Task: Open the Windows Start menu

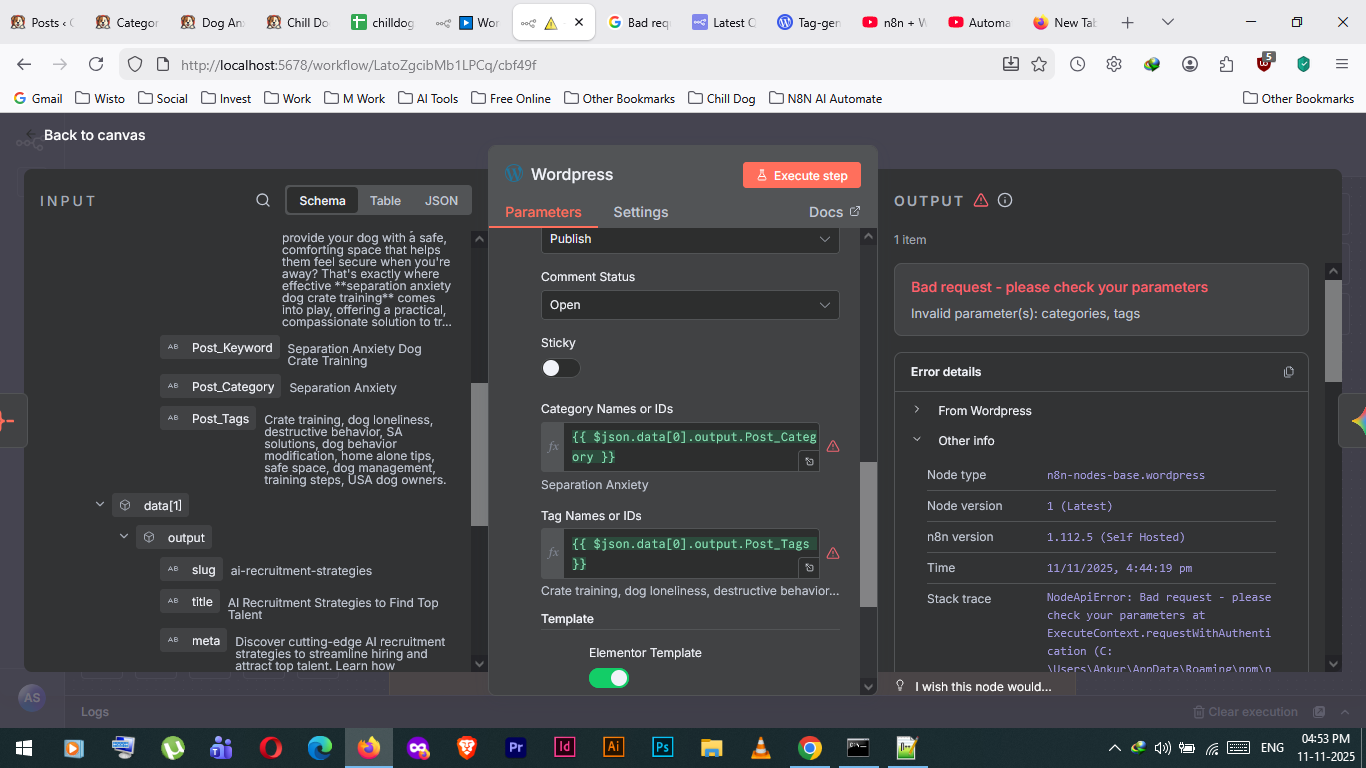Action: click(x=24, y=747)
